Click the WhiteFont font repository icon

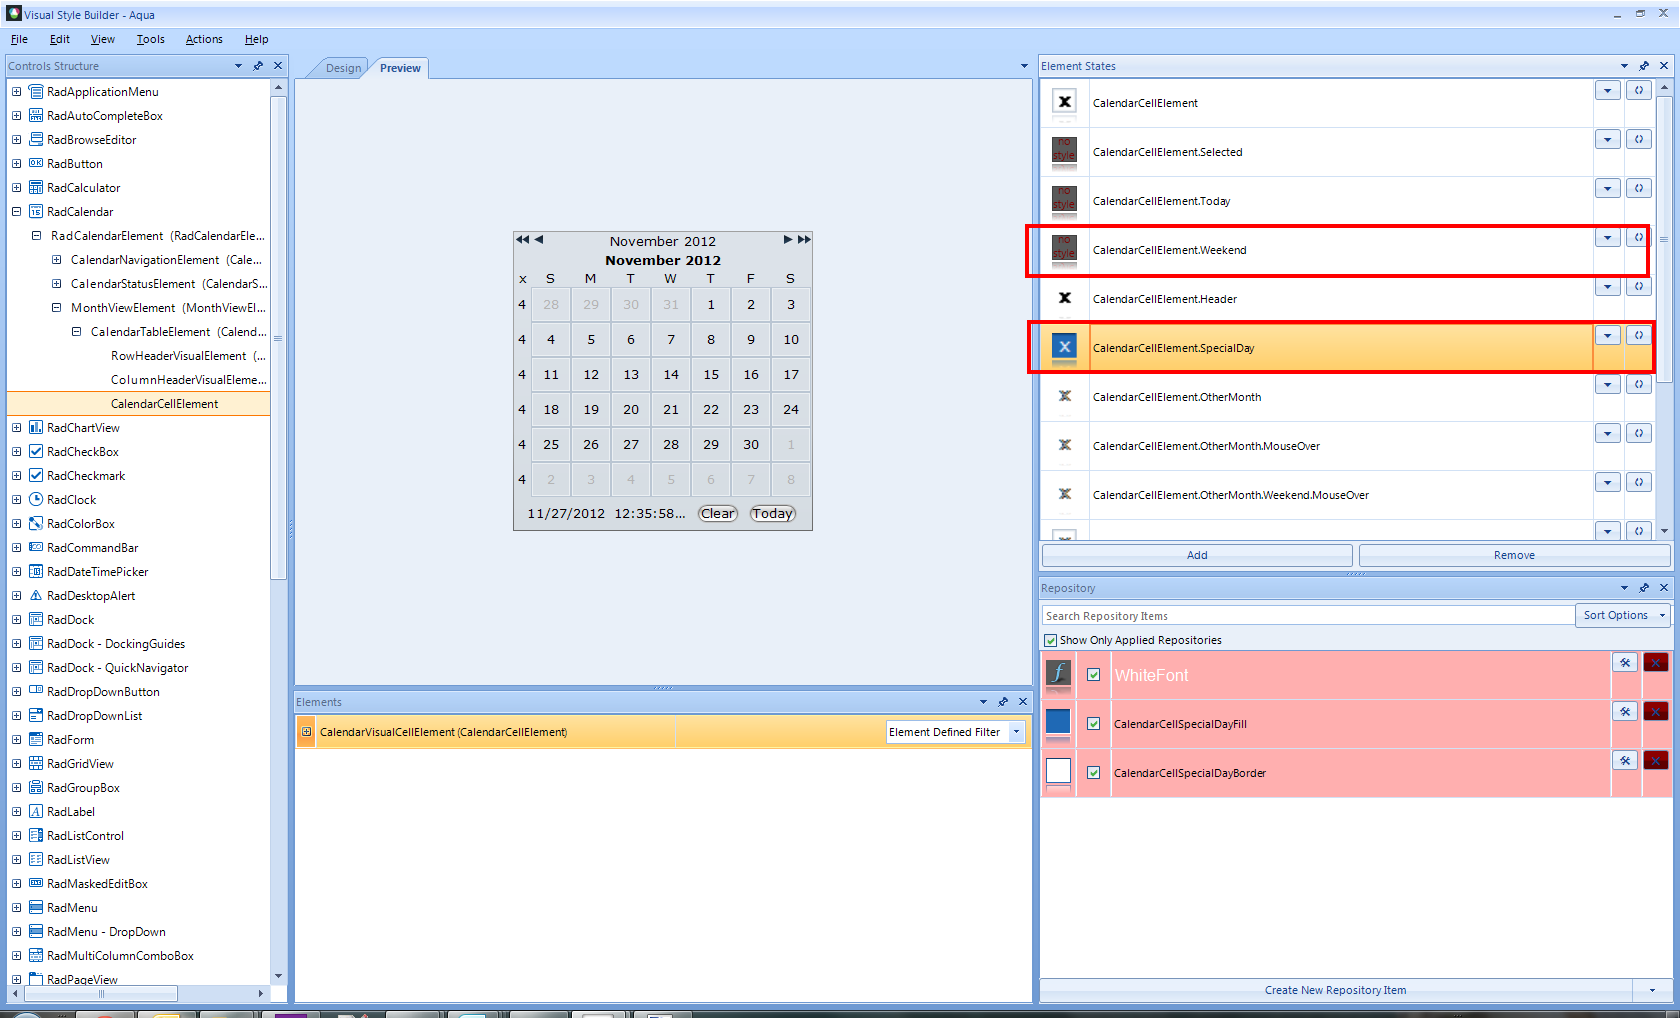[x=1058, y=673]
